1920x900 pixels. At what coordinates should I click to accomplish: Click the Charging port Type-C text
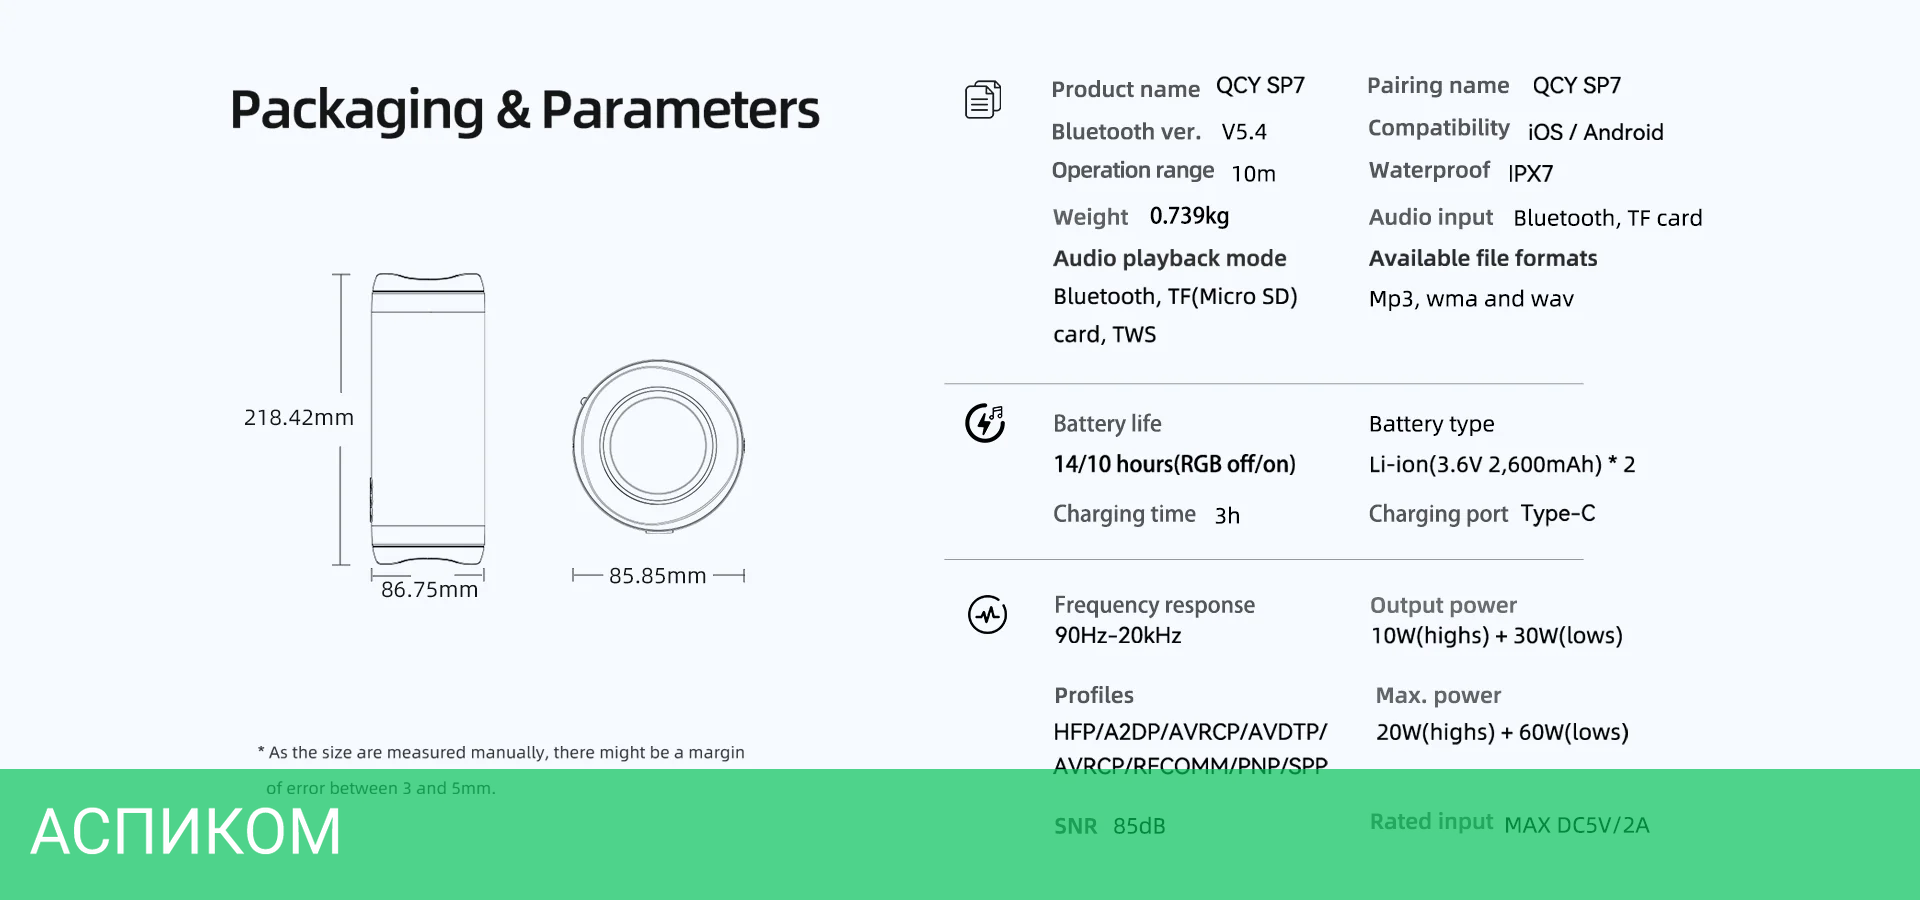(1557, 514)
